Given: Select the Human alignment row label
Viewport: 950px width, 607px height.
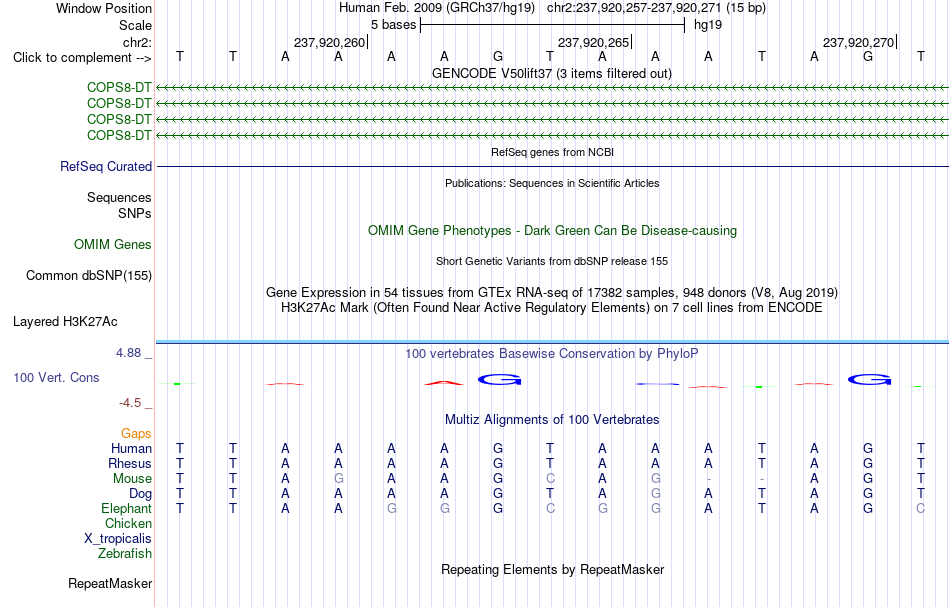Looking at the screenshot, I should click(131, 448).
